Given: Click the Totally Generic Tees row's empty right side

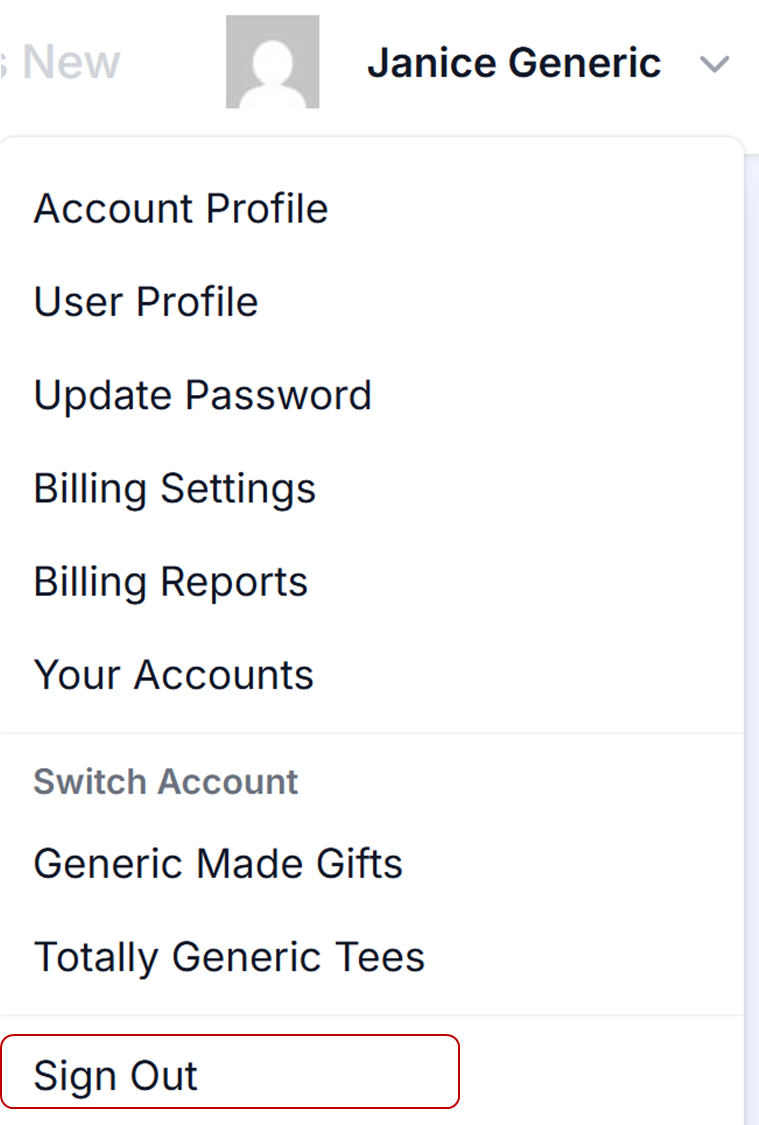Looking at the screenshot, I should (600, 957).
